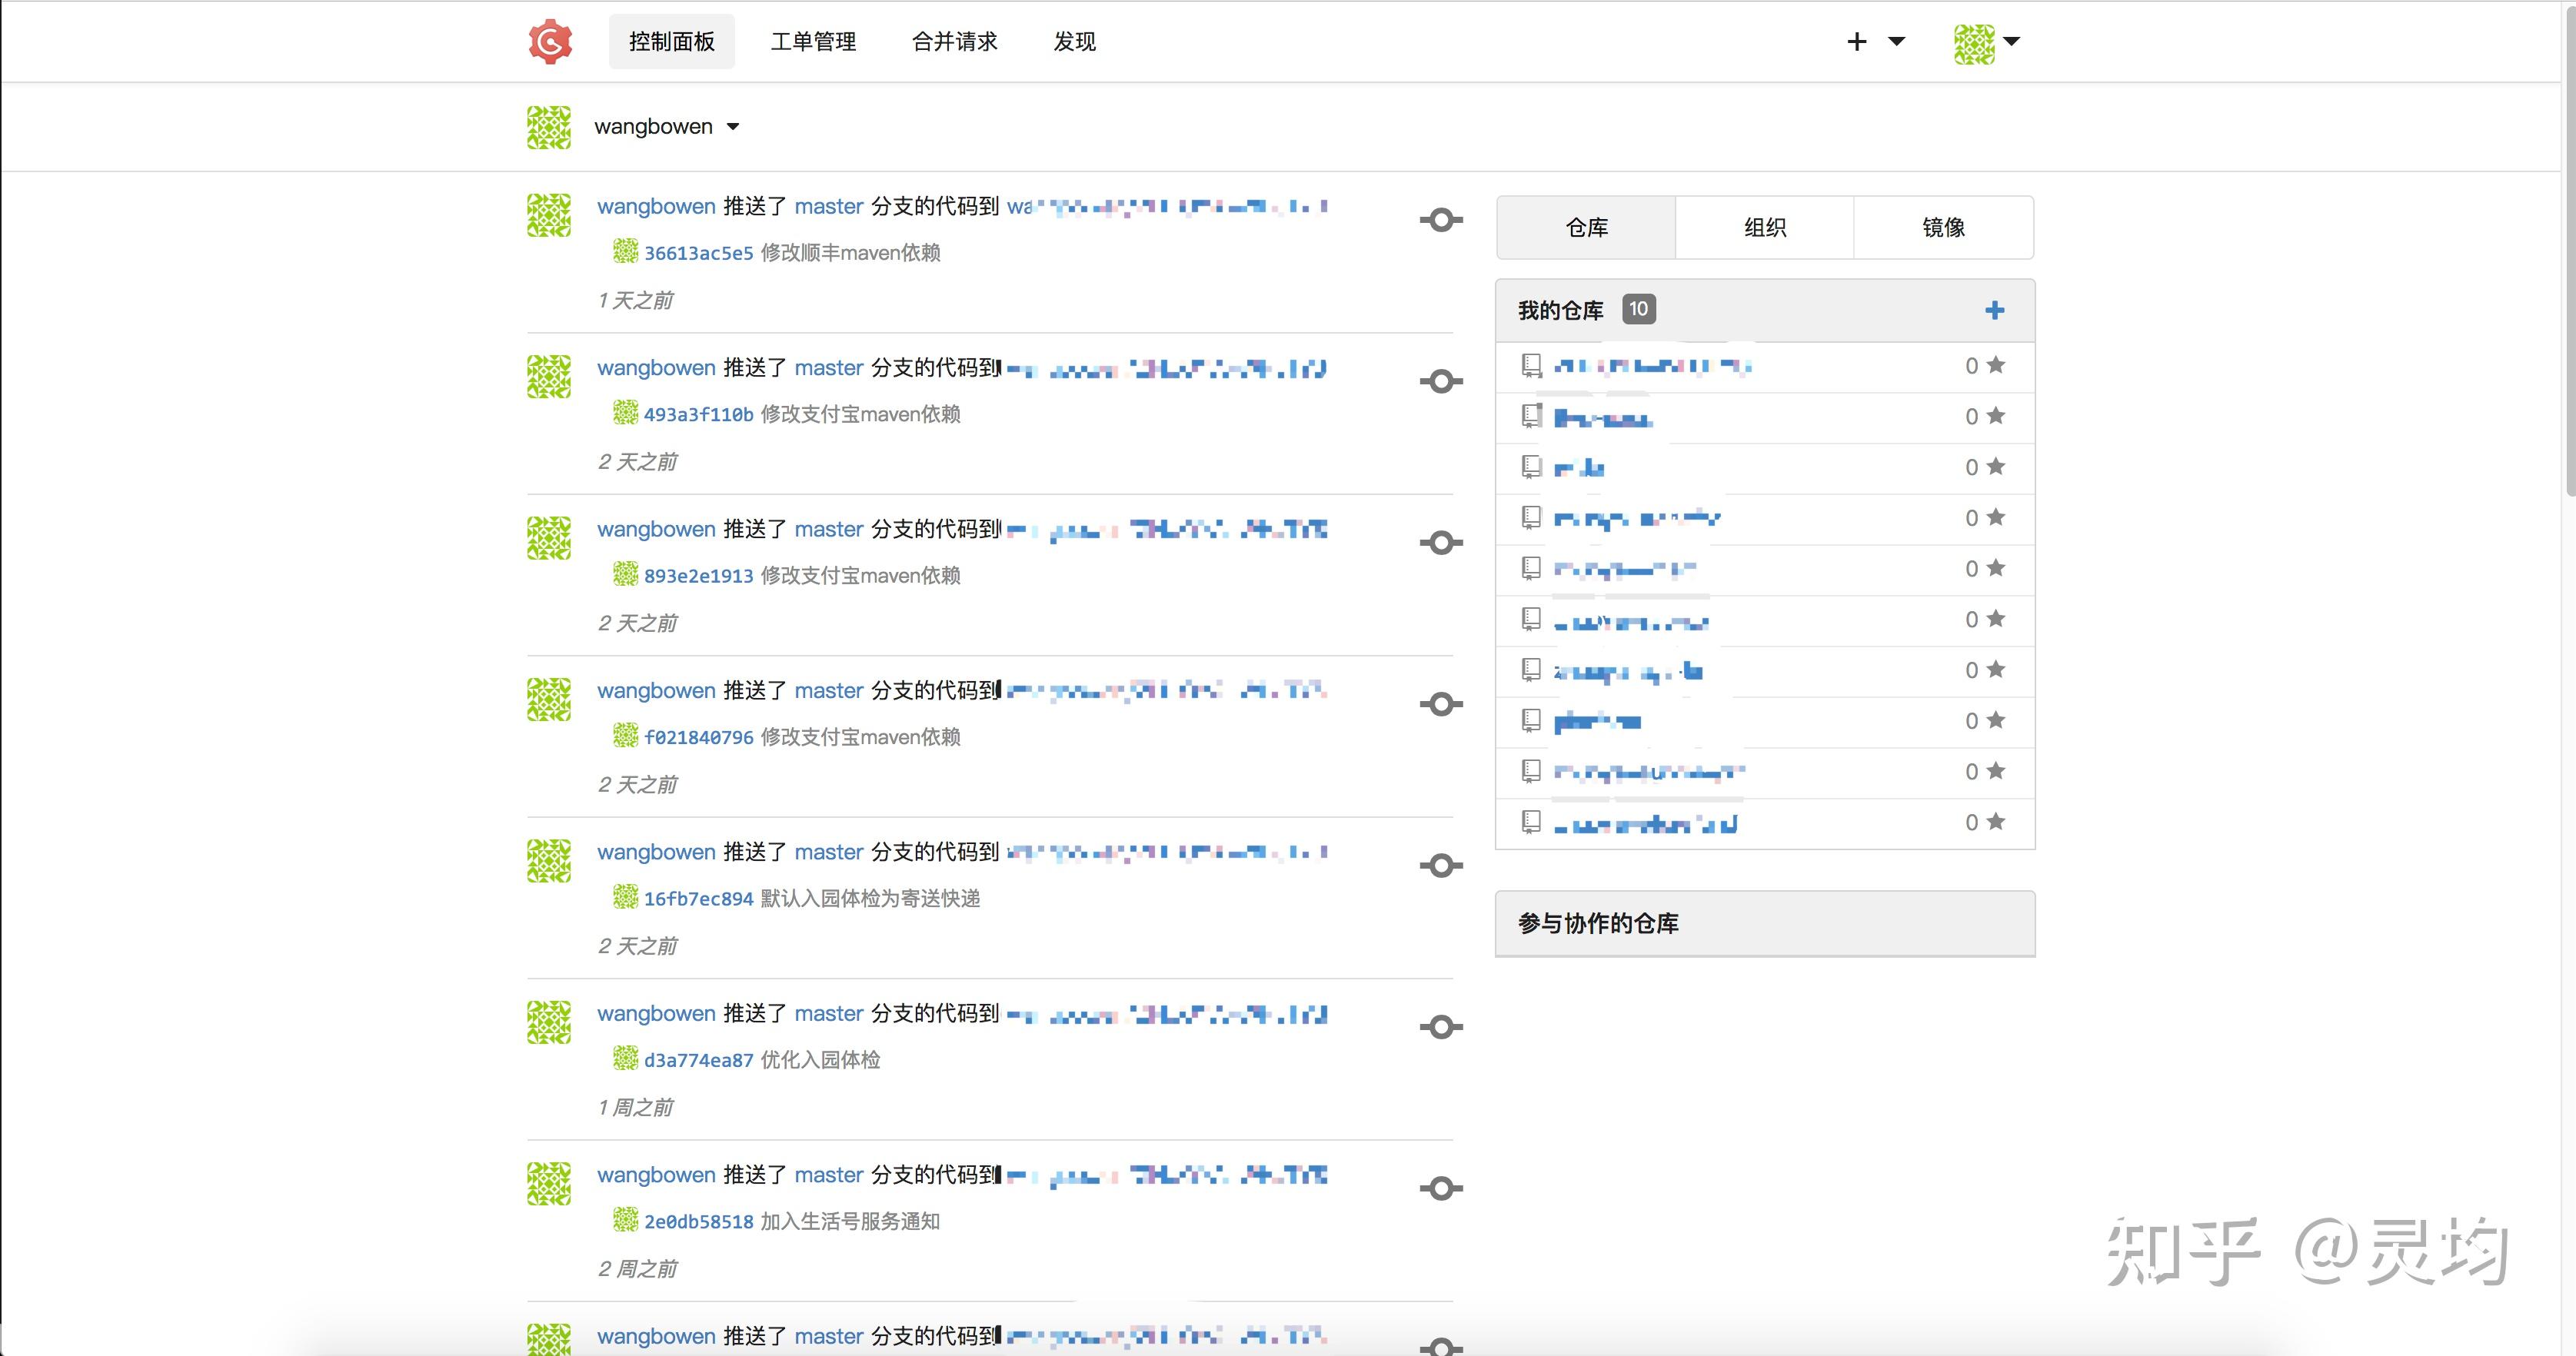This screenshot has width=2576, height=1356.
Task: Star the last repository in the sidebar
Action: click(x=1996, y=821)
